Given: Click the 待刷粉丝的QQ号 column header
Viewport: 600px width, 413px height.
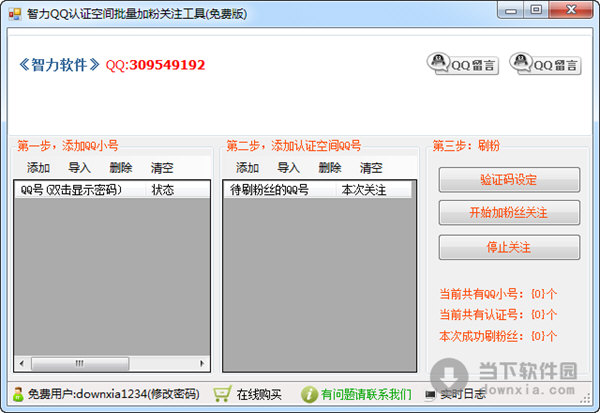Looking at the screenshot, I should [x=279, y=190].
